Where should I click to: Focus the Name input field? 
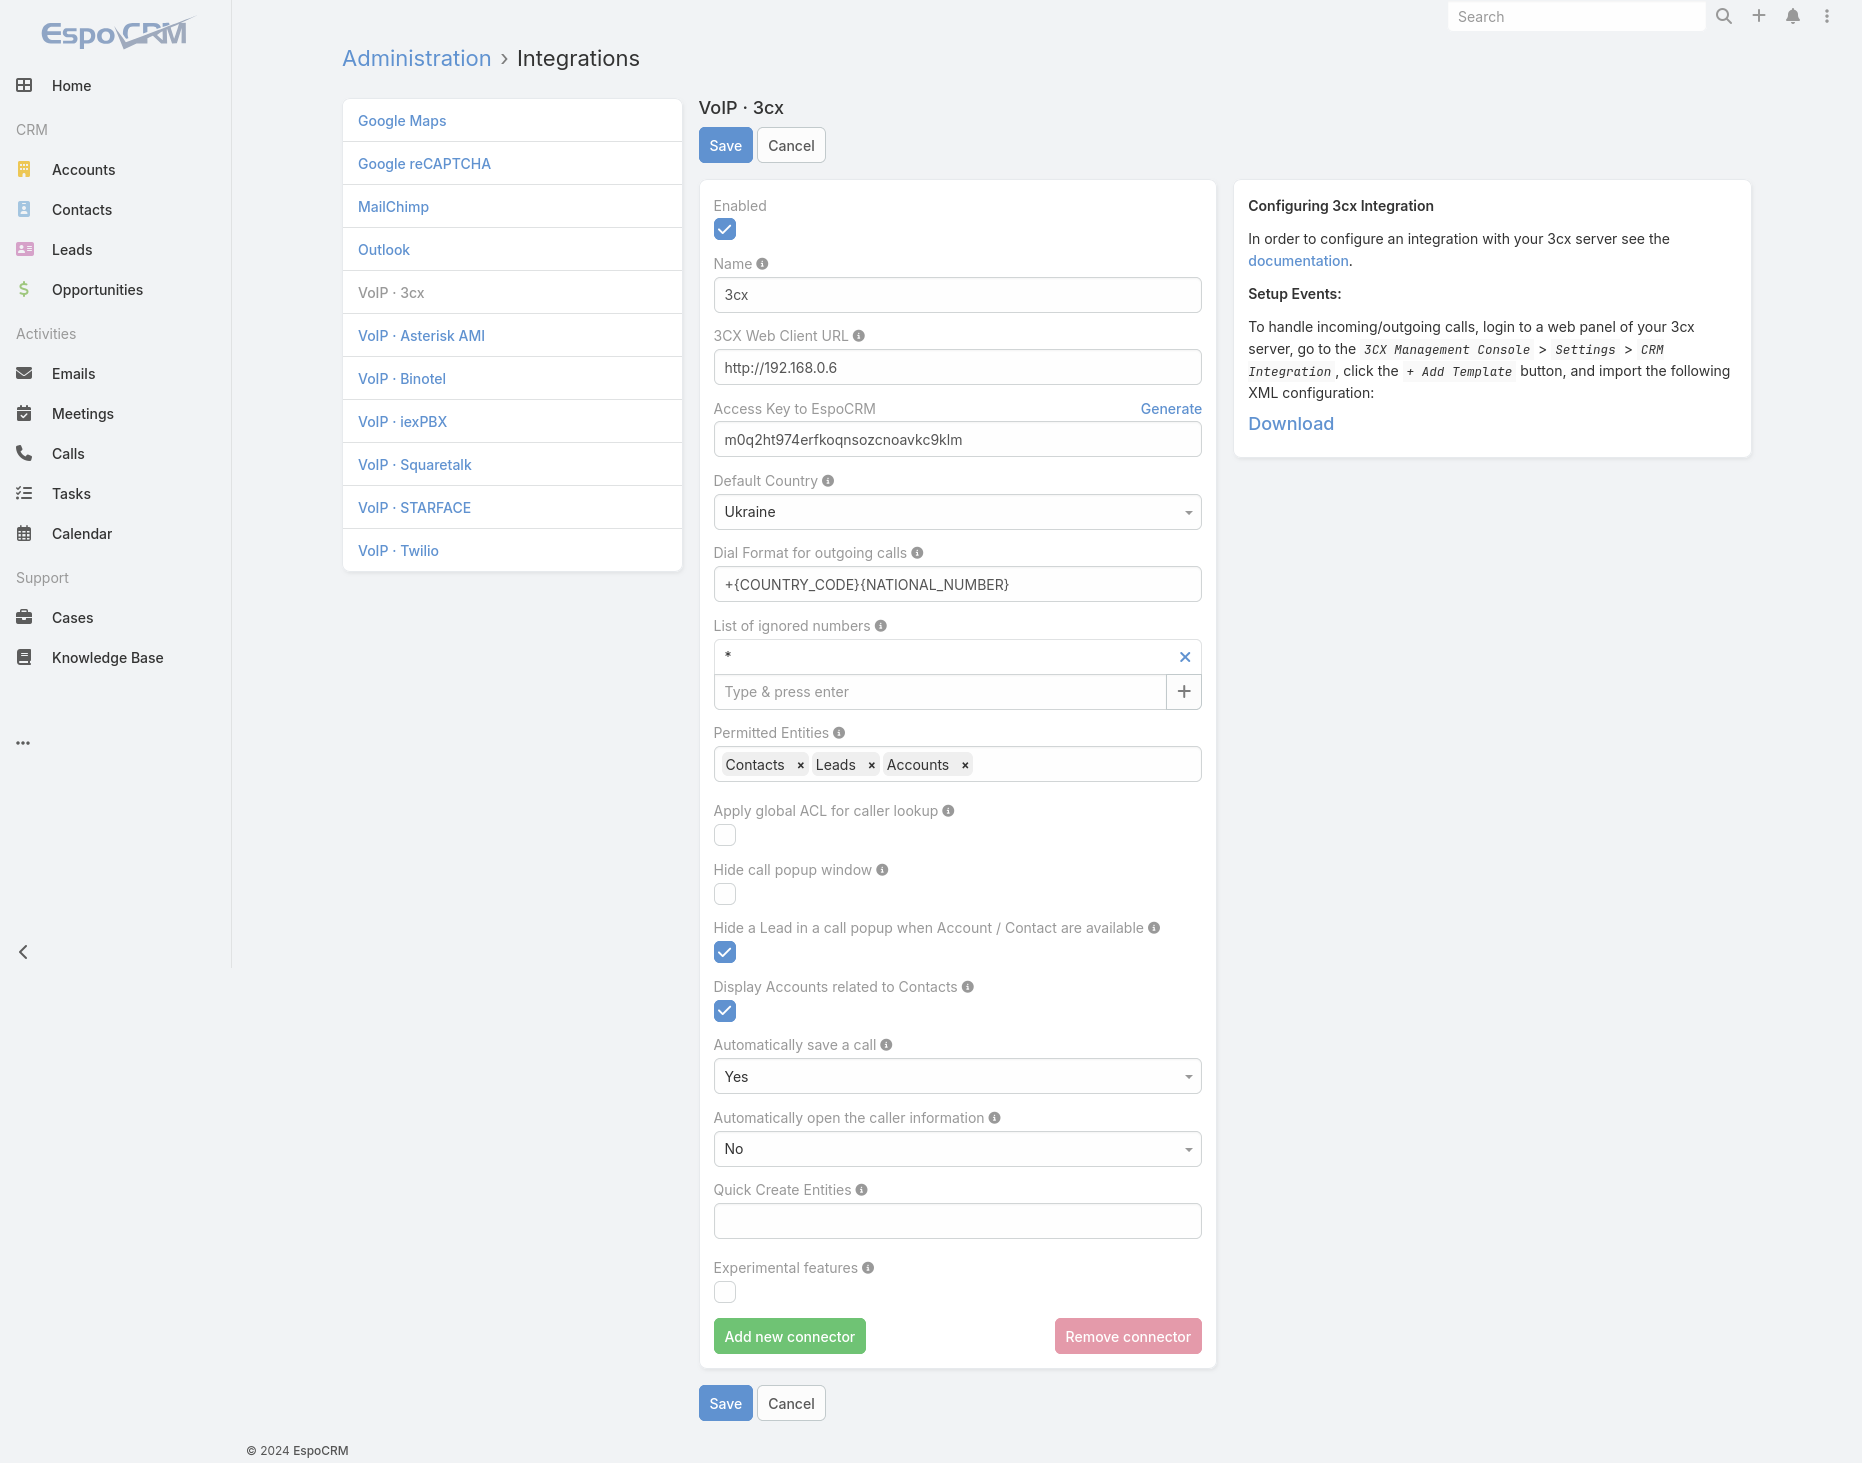[957, 295]
